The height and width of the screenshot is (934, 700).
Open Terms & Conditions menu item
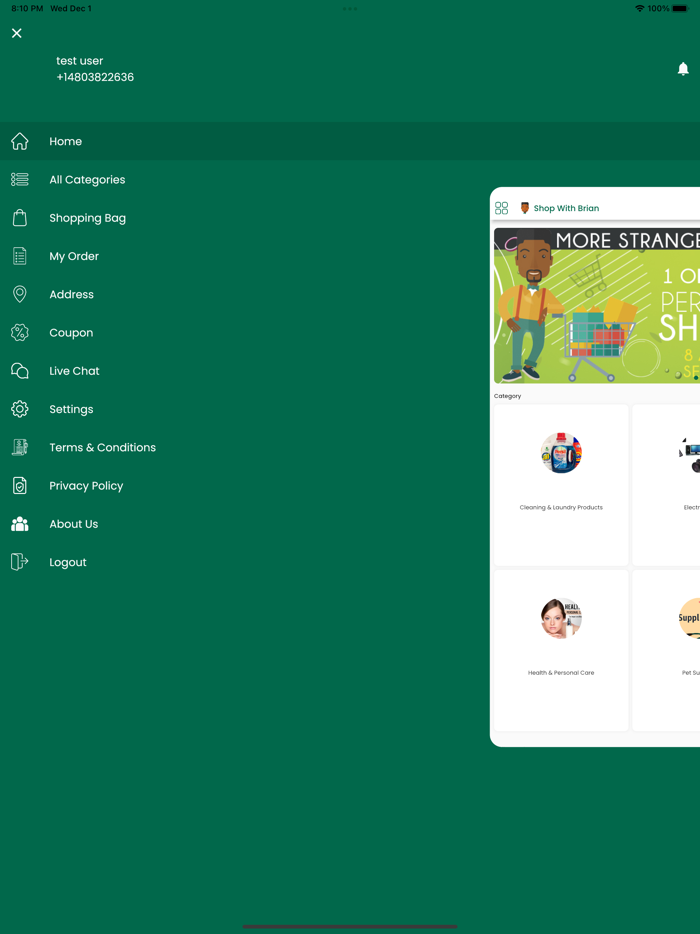point(102,447)
